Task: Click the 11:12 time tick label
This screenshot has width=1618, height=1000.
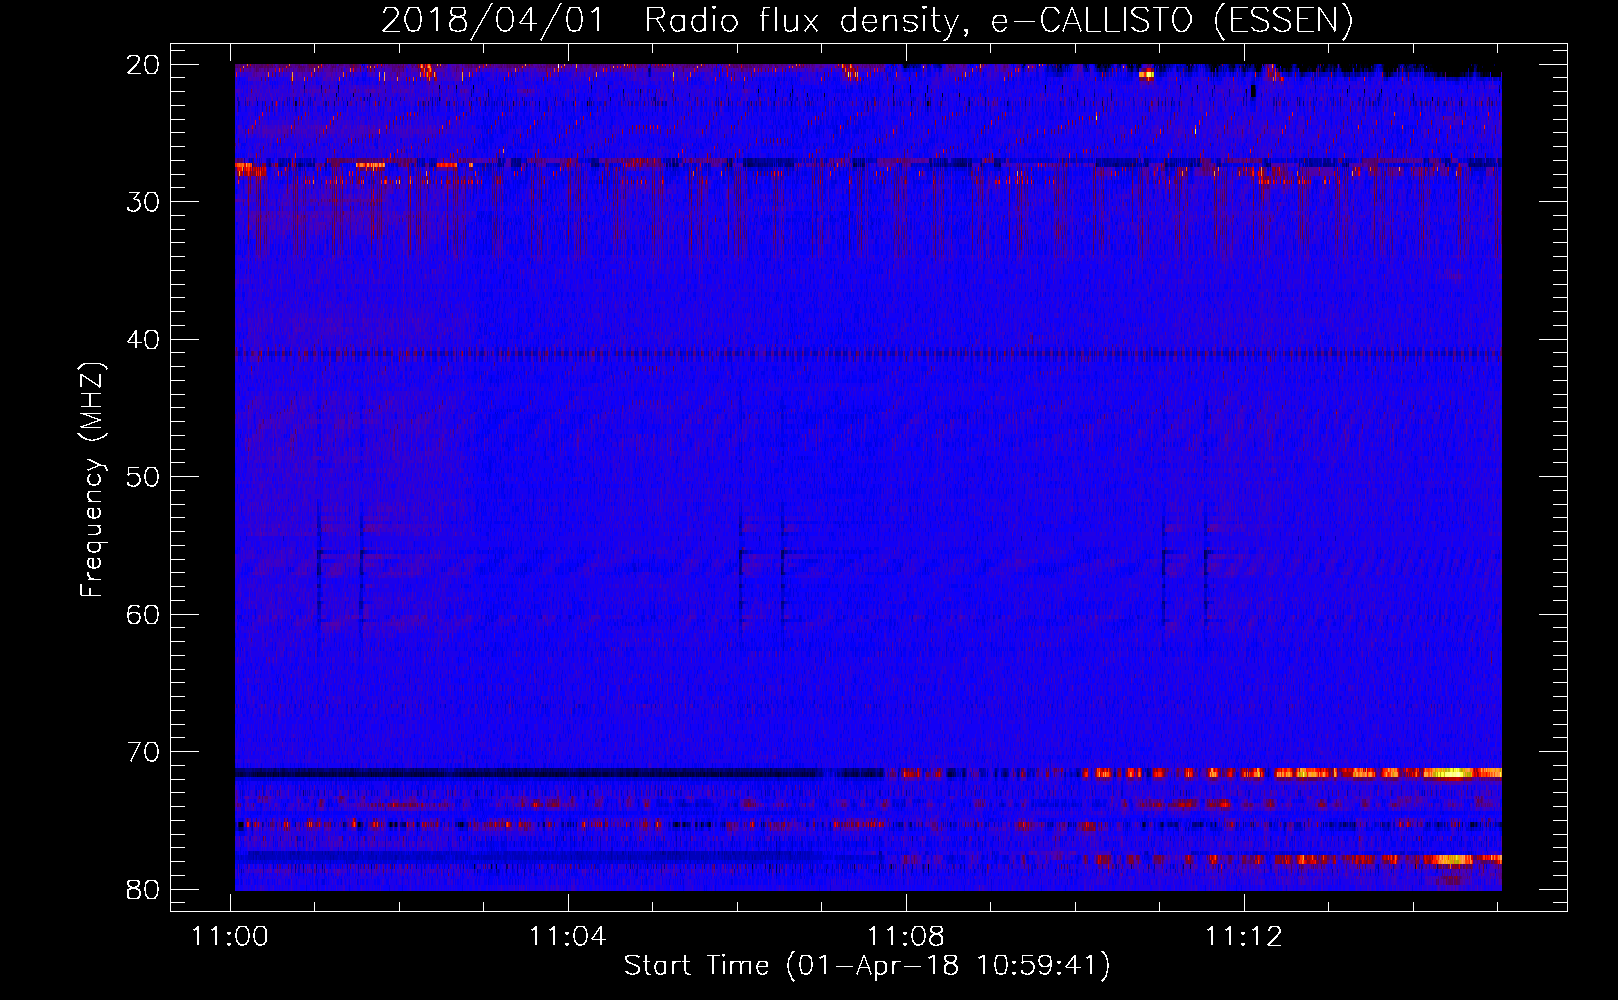Action: (x=1244, y=937)
